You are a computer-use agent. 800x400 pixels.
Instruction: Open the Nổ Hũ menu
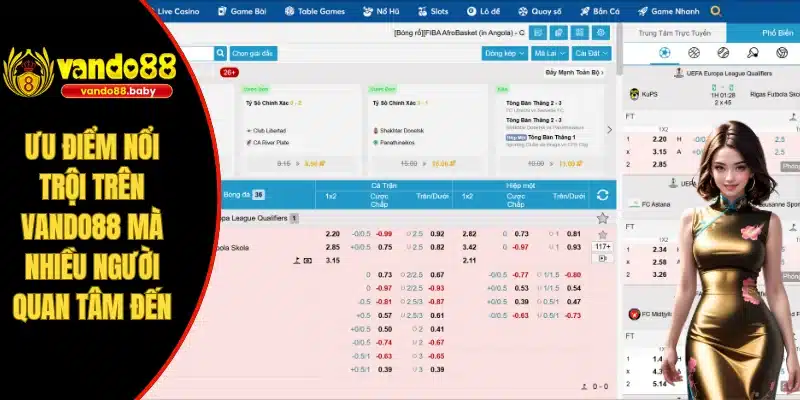tap(381, 11)
